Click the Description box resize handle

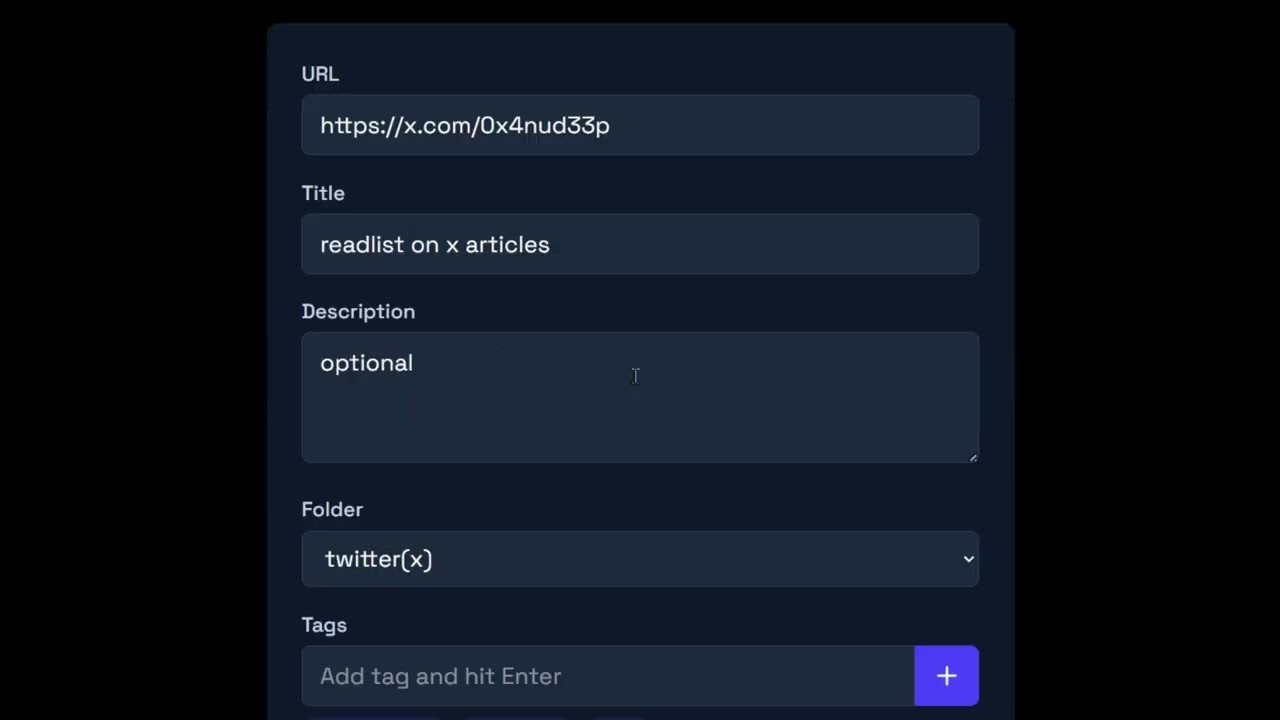coord(972,457)
